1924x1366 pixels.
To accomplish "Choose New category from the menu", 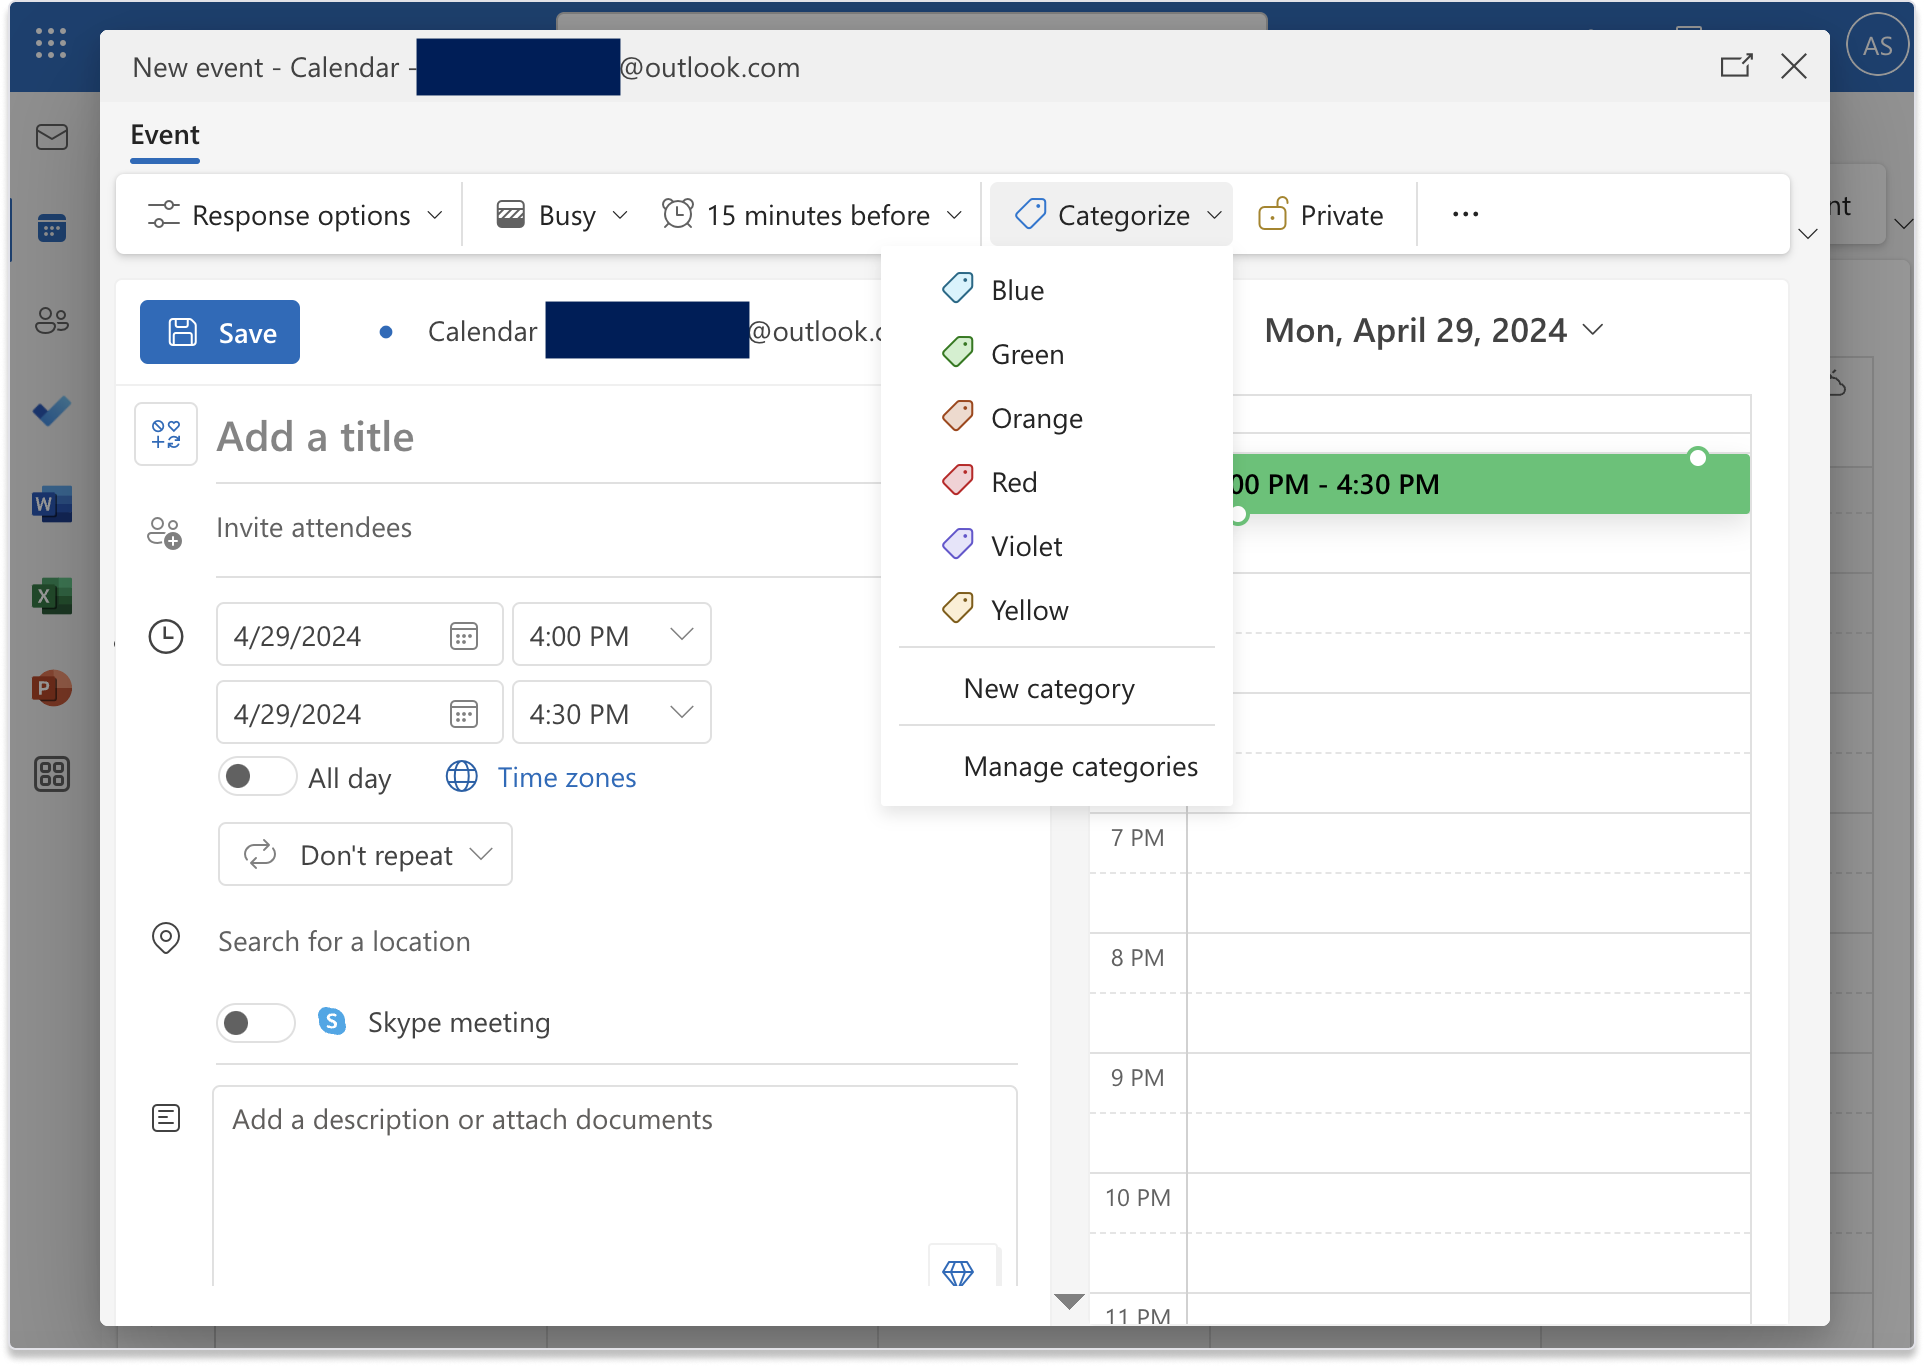I will pos(1048,688).
